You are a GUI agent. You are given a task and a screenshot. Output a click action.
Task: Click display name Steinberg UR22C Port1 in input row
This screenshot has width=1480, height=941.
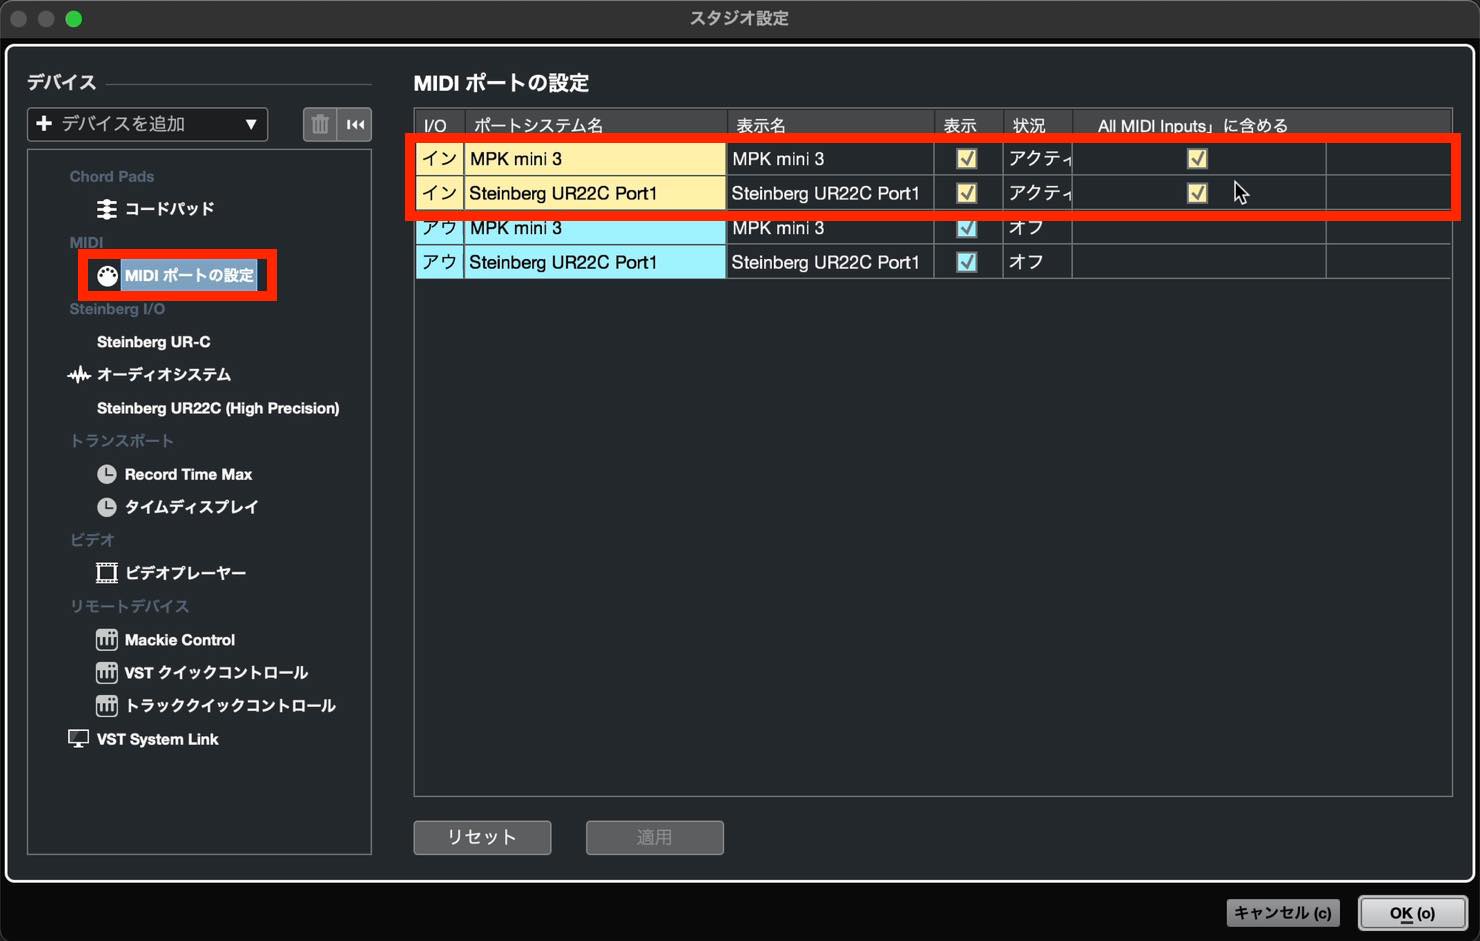coord(830,193)
